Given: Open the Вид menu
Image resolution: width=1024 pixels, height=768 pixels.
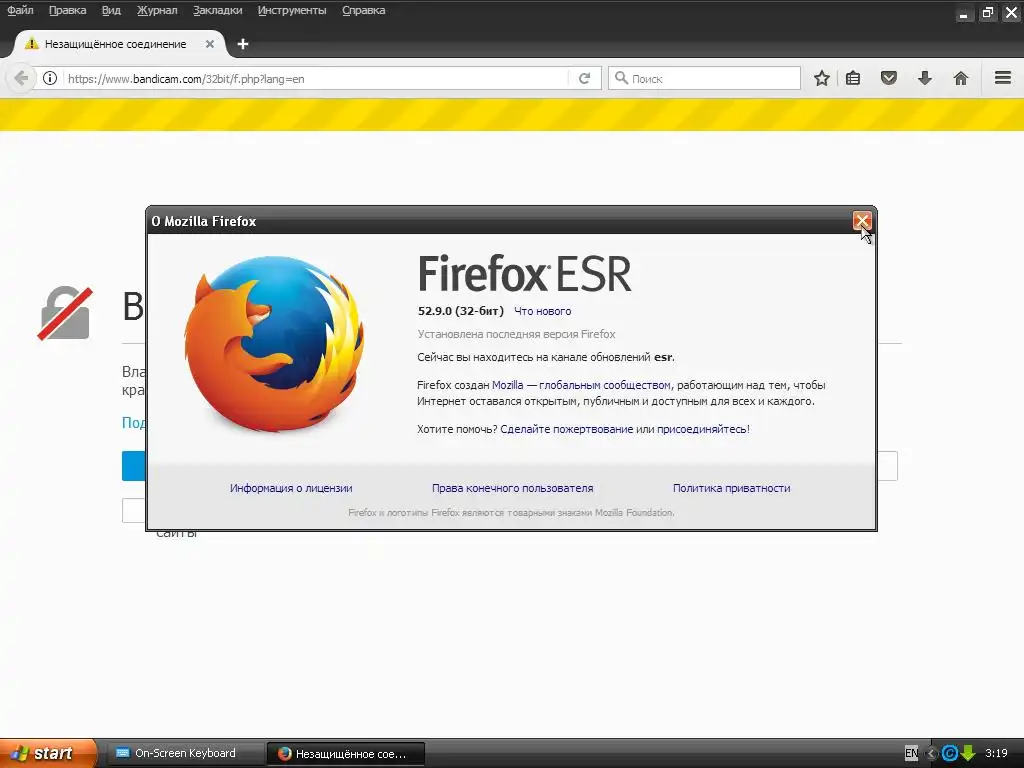Looking at the screenshot, I should click(111, 10).
